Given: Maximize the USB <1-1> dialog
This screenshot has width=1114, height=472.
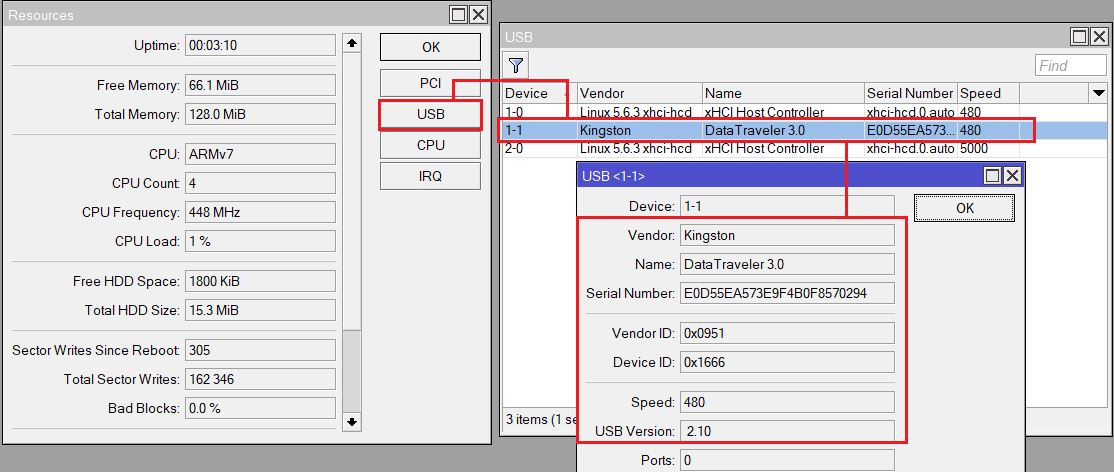Looking at the screenshot, I should tap(993, 176).
